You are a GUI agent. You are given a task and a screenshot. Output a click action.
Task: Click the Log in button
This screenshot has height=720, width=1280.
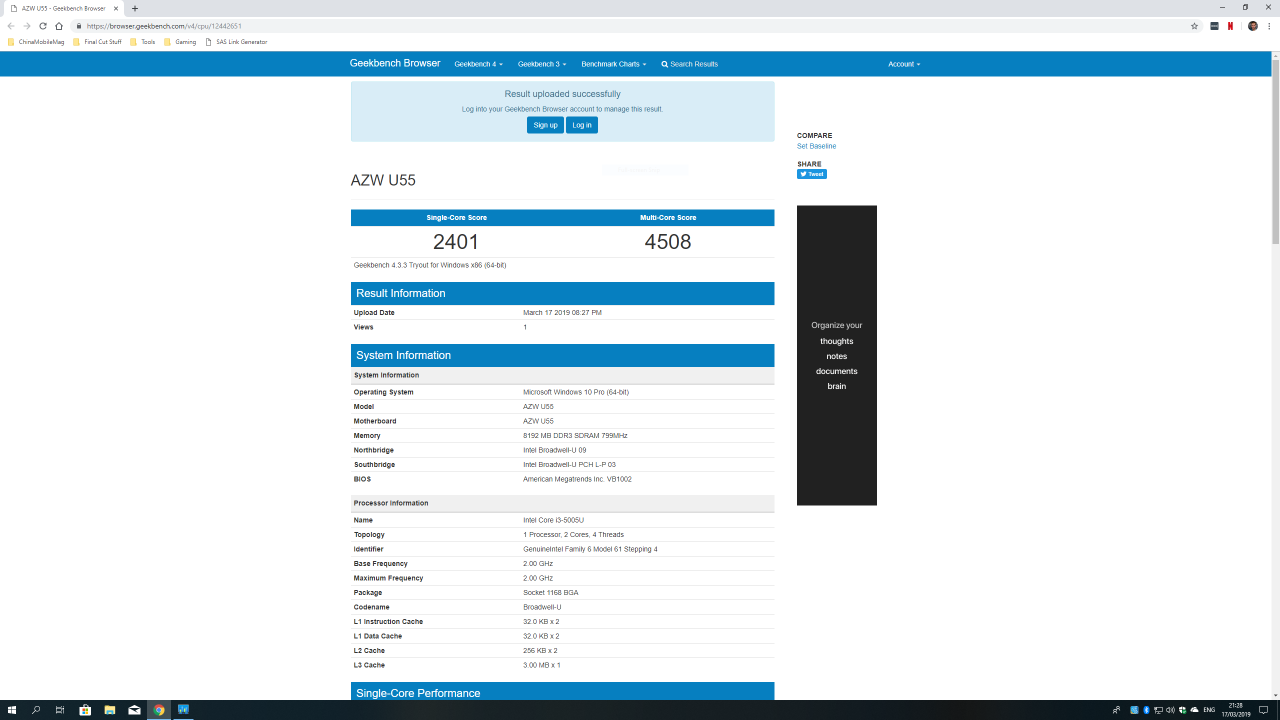point(582,125)
